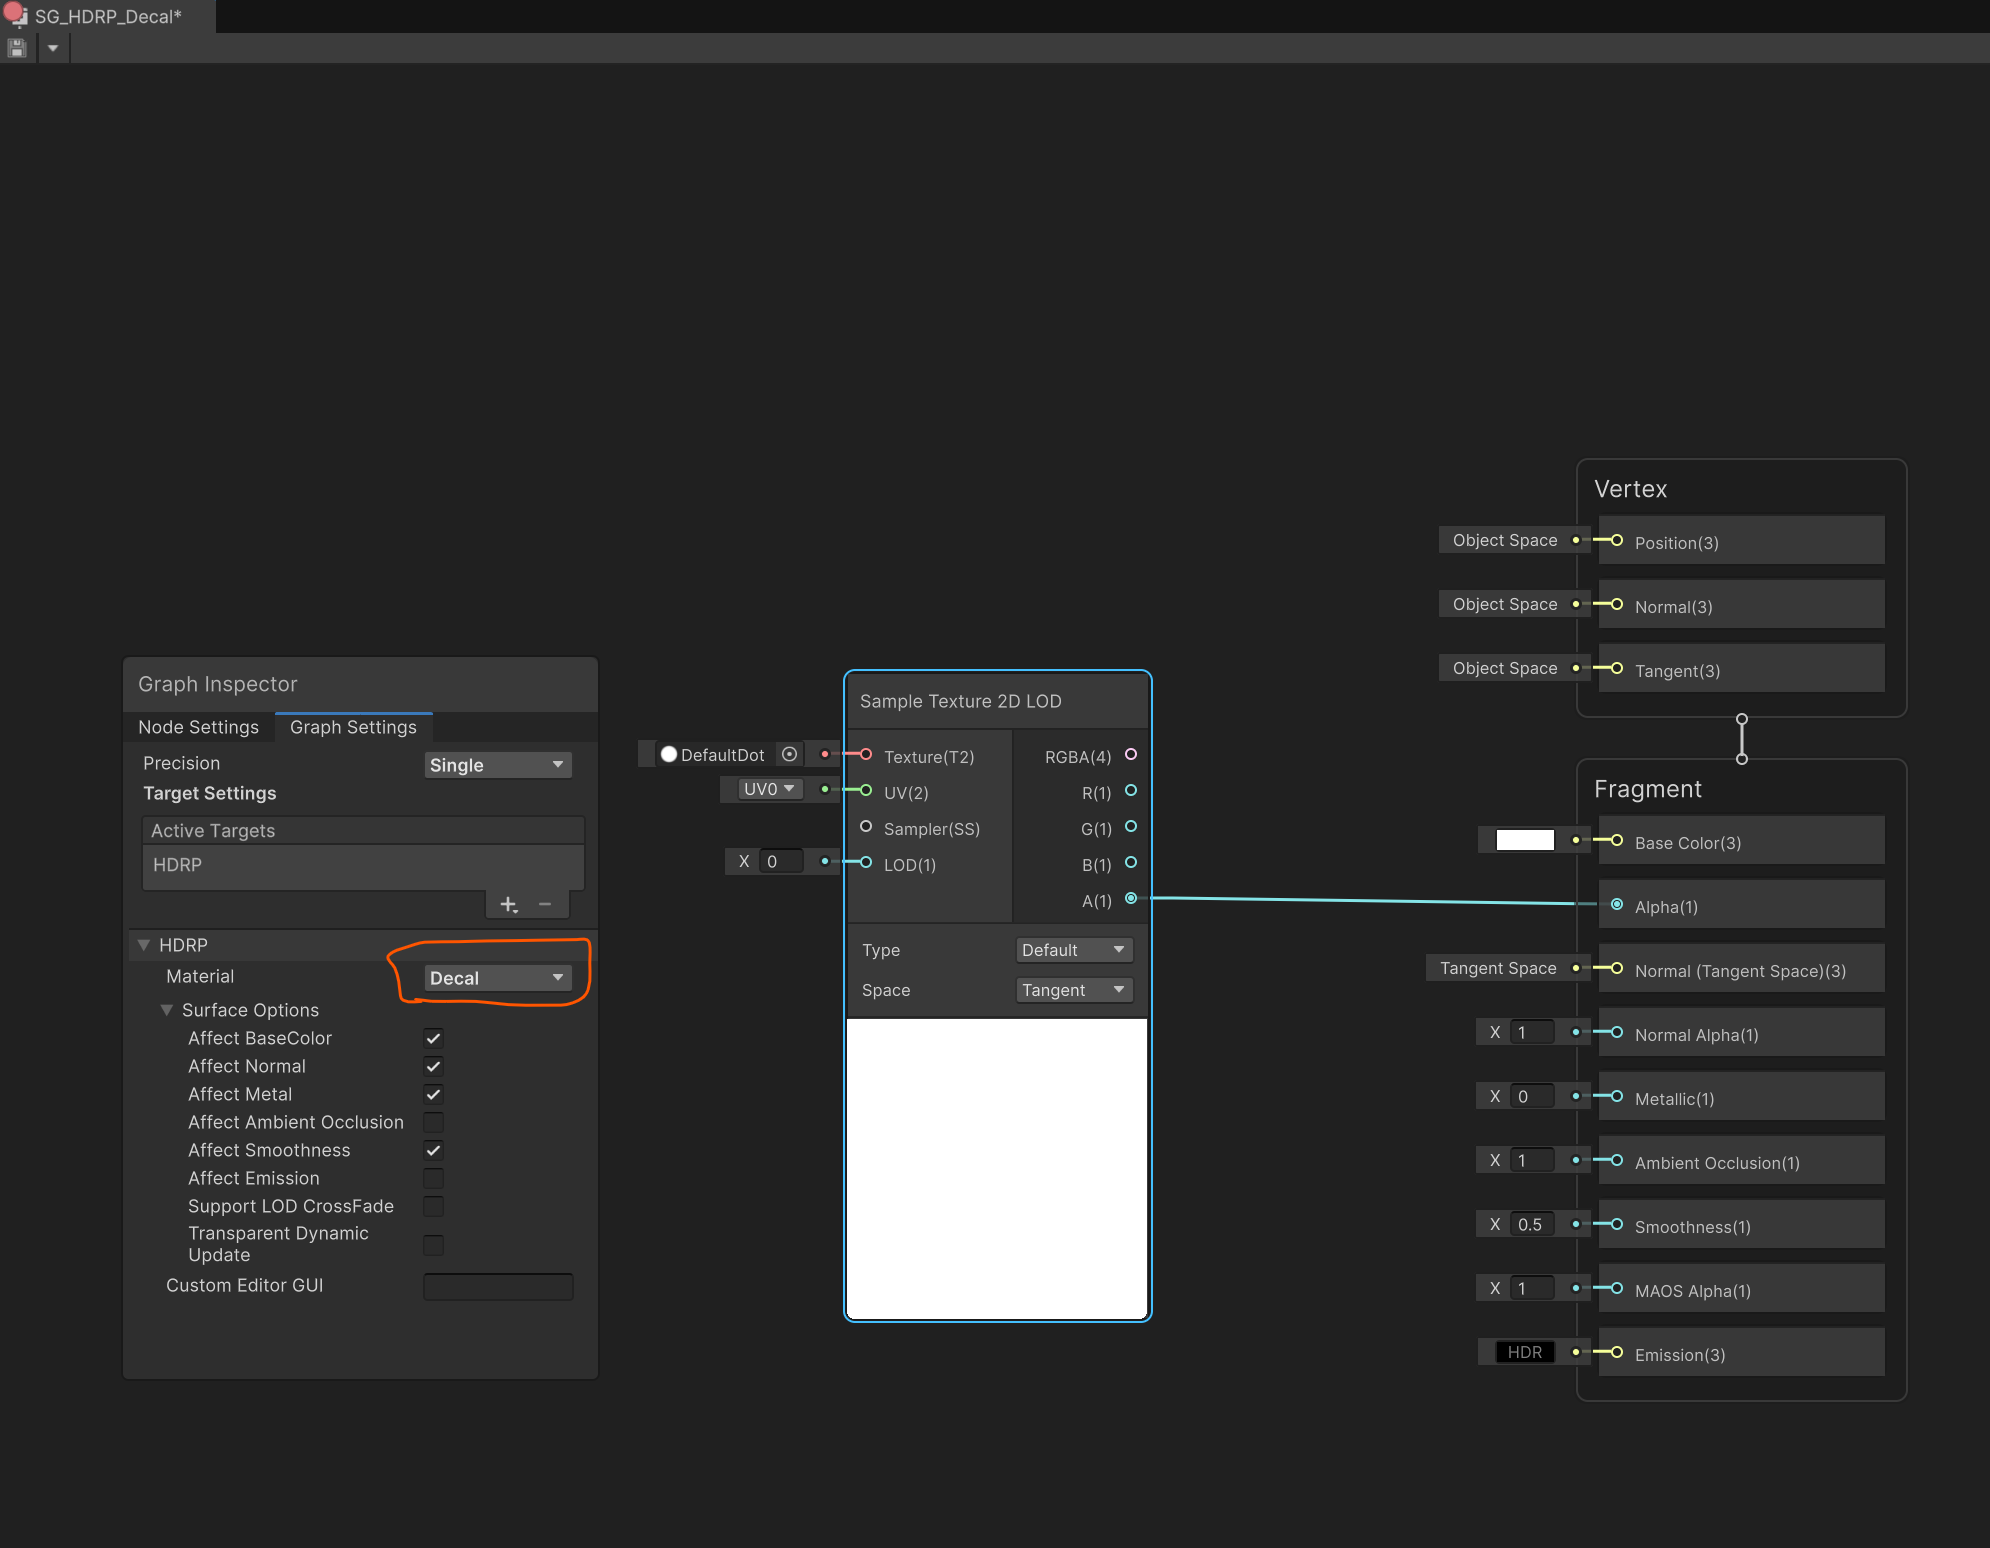The height and width of the screenshot is (1548, 1990).
Task: Click the A(1) output port
Action: click(x=1131, y=899)
